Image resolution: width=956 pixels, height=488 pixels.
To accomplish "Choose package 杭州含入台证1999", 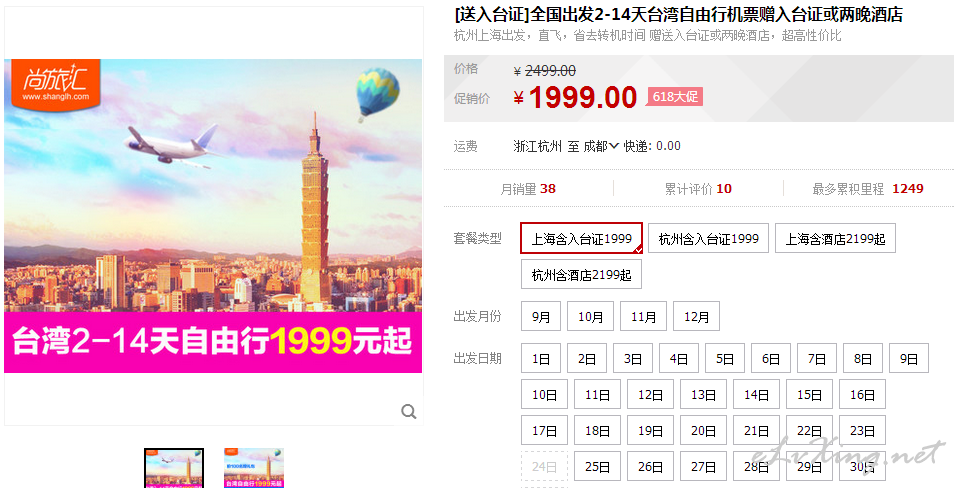I will [x=708, y=239].
